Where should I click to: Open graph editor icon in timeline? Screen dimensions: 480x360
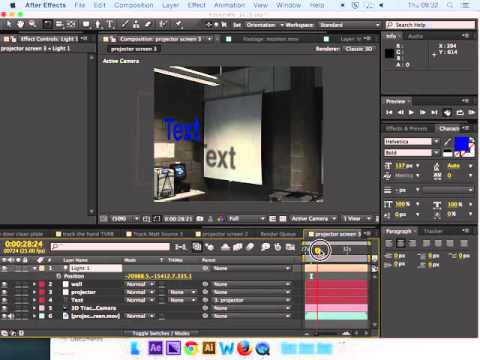pos(290,247)
